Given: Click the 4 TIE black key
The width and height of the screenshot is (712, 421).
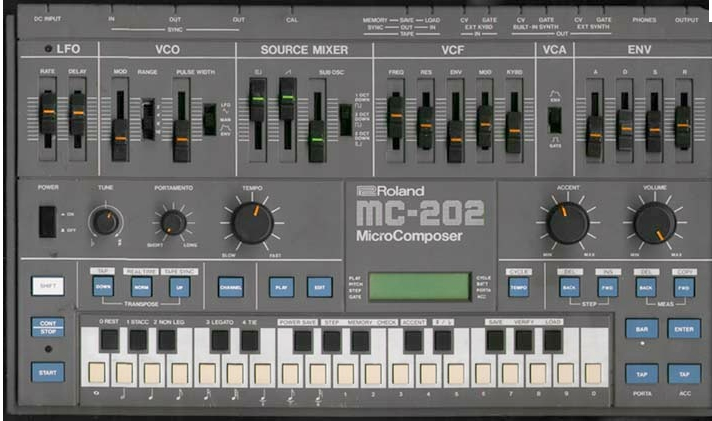Looking at the screenshot, I should click(249, 340).
